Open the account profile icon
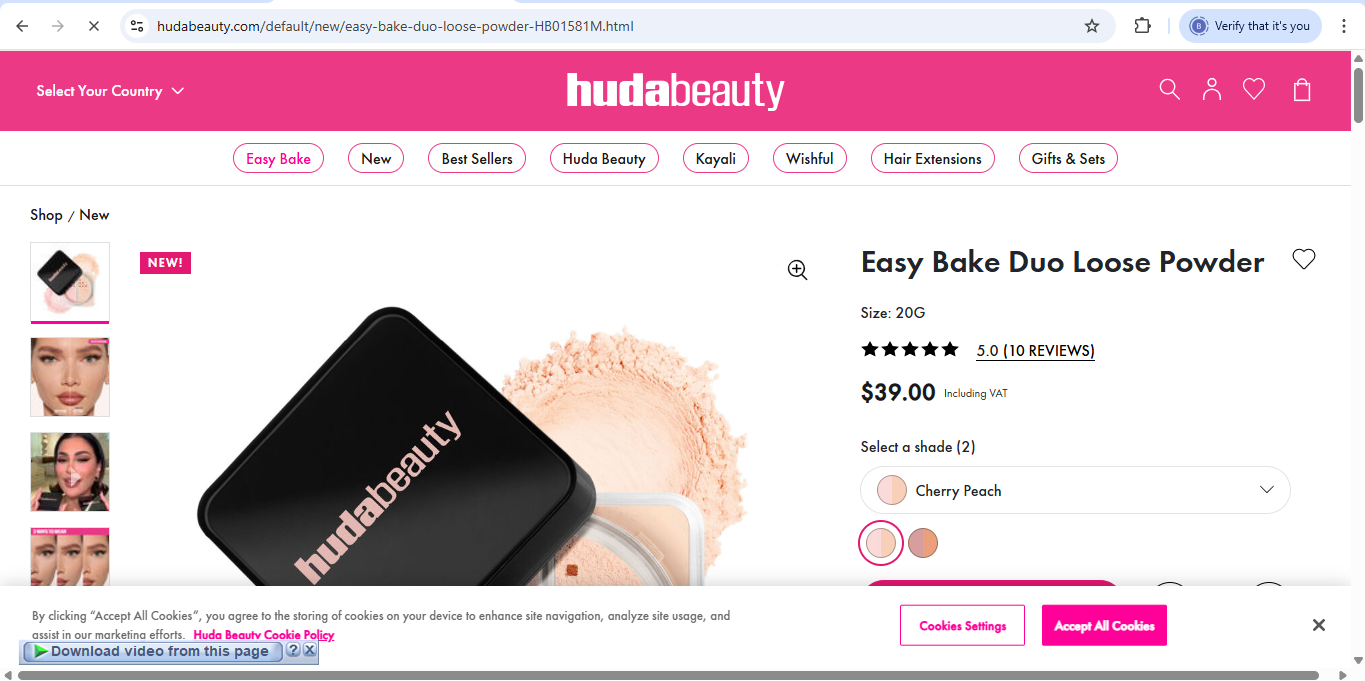This screenshot has height=681, width=1365. (1212, 90)
